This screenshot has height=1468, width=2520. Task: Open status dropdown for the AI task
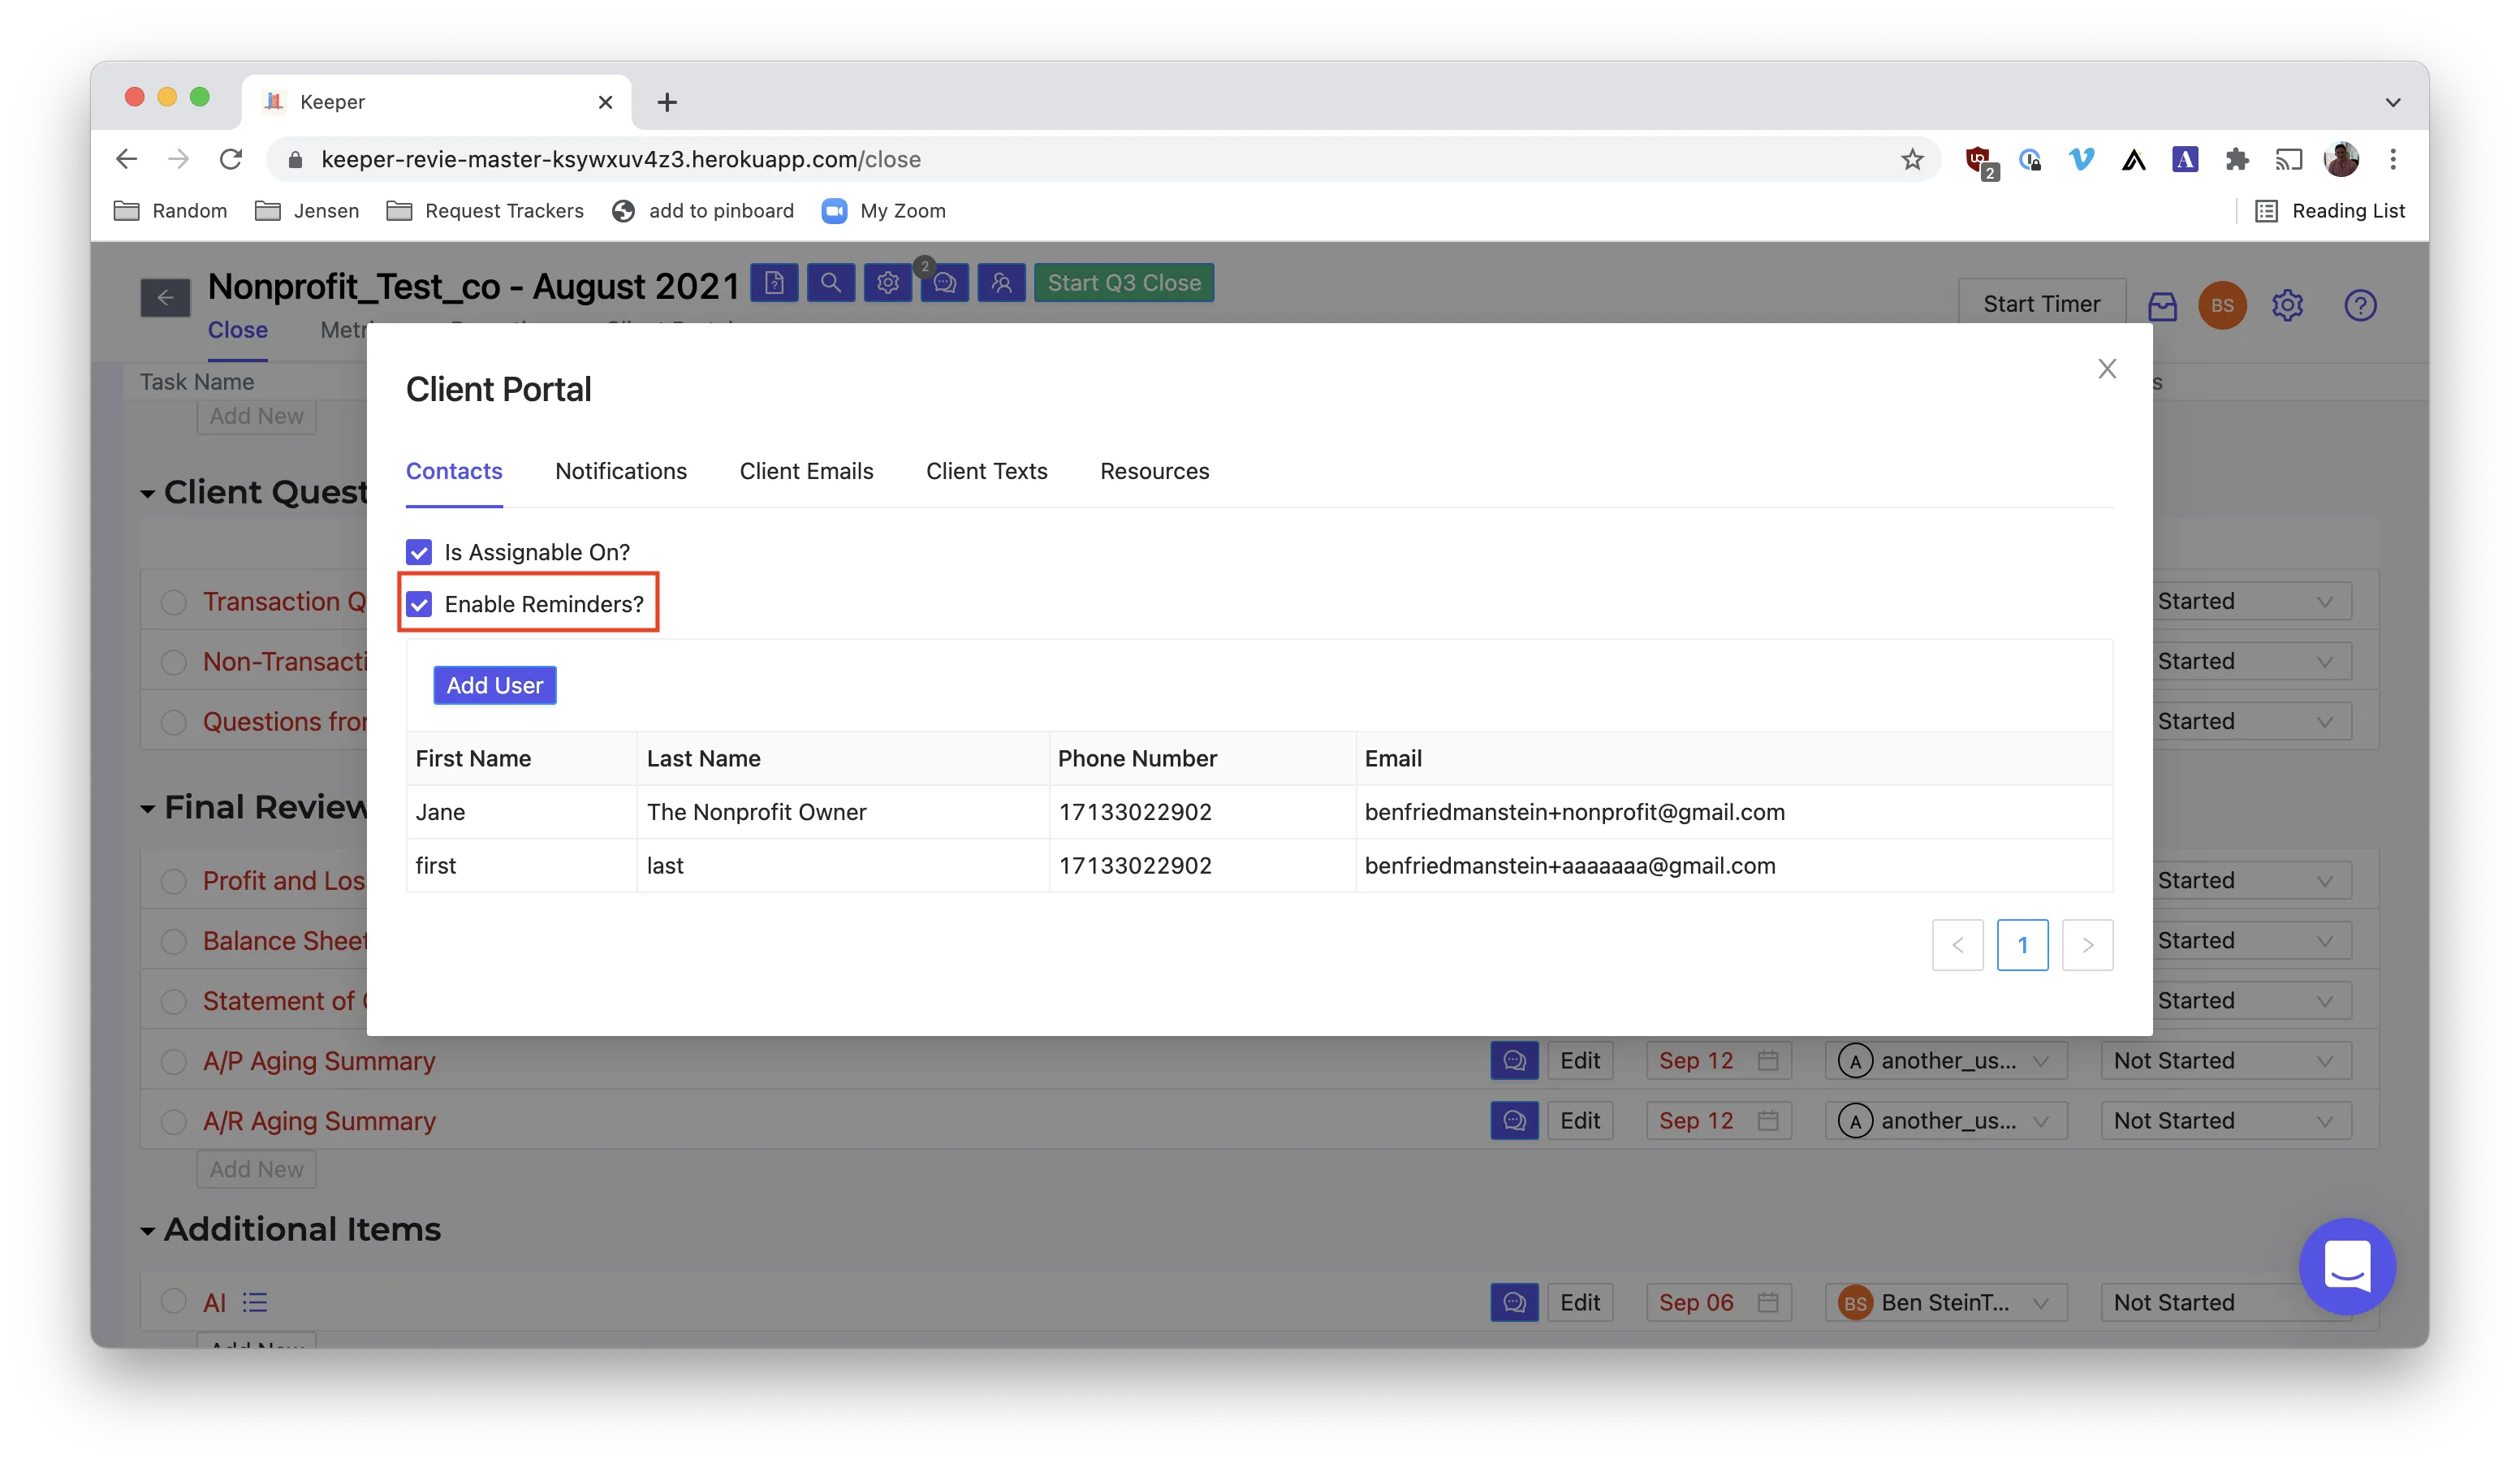tap(2226, 1303)
